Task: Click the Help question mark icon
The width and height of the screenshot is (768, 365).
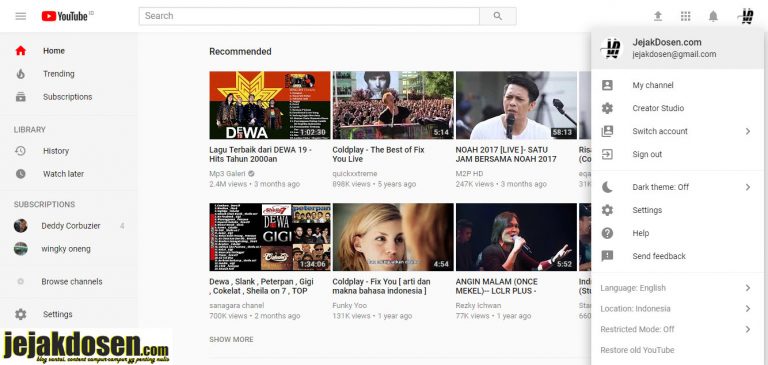Action: point(607,233)
